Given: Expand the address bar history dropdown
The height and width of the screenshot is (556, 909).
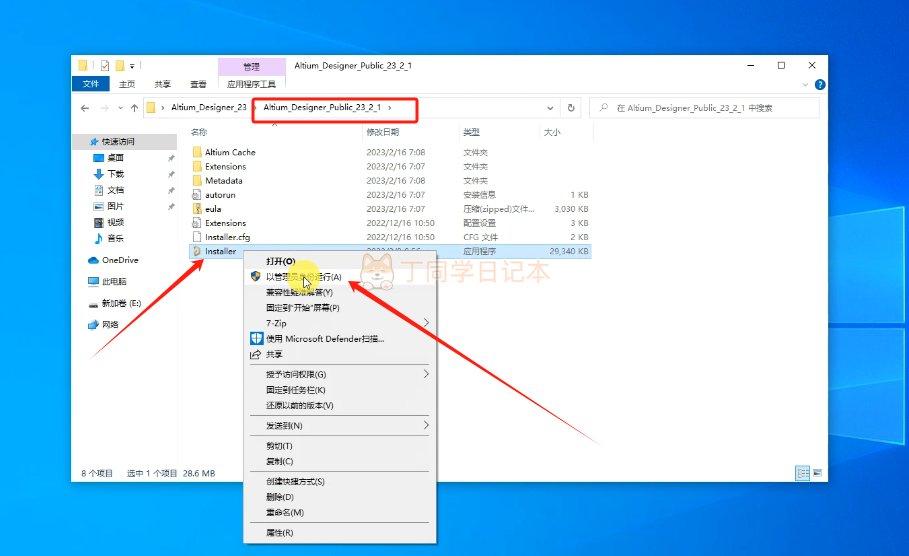Looking at the screenshot, I should [x=550, y=108].
